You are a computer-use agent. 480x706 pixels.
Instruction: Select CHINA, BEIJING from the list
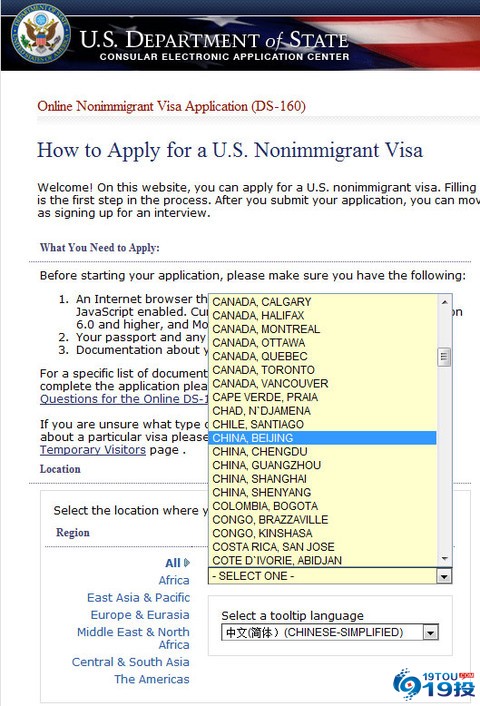(x=322, y=438)
